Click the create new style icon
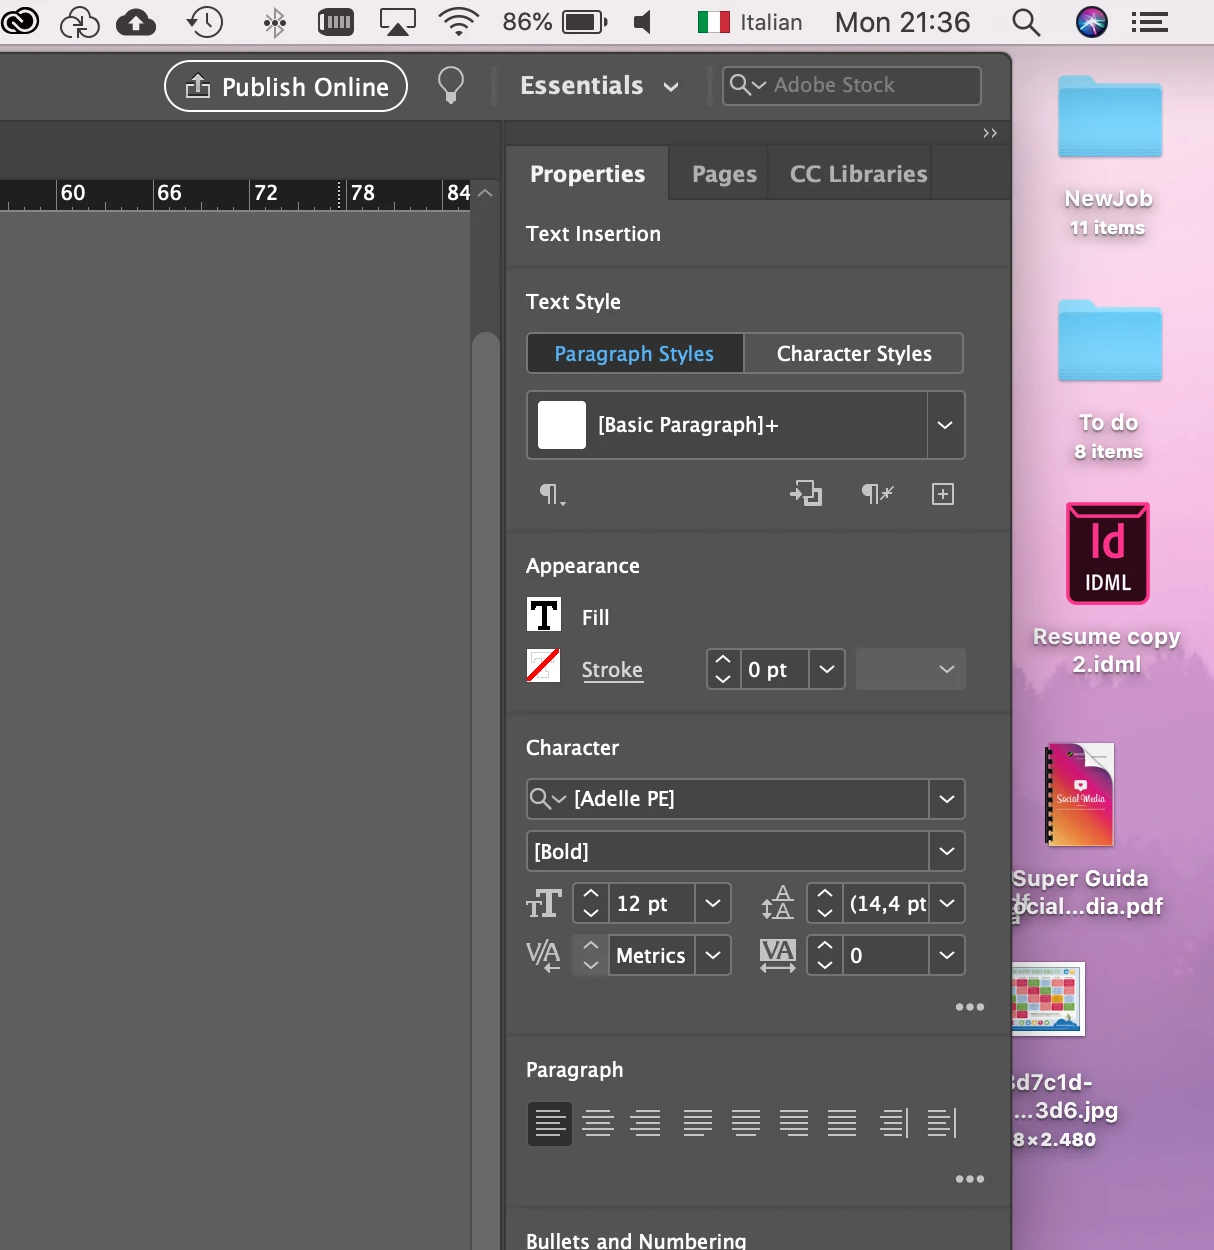 [943, 494]
